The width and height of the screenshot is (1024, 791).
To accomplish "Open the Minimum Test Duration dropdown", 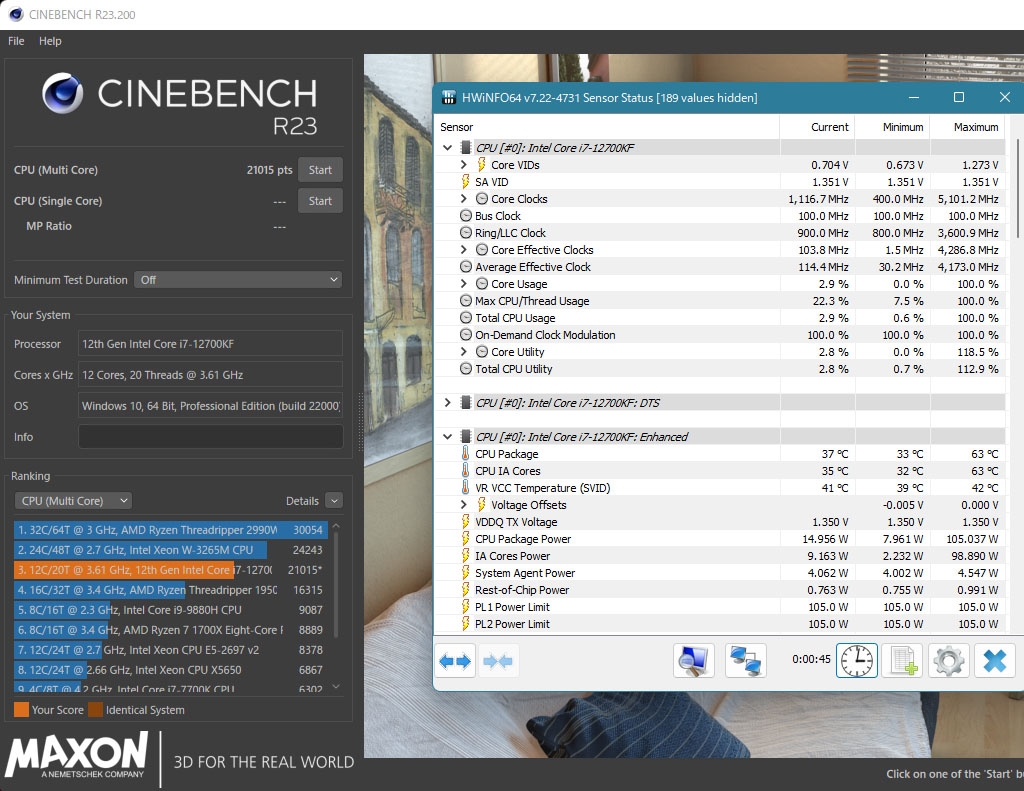I will pyautogui.click(x=238, y=280).
